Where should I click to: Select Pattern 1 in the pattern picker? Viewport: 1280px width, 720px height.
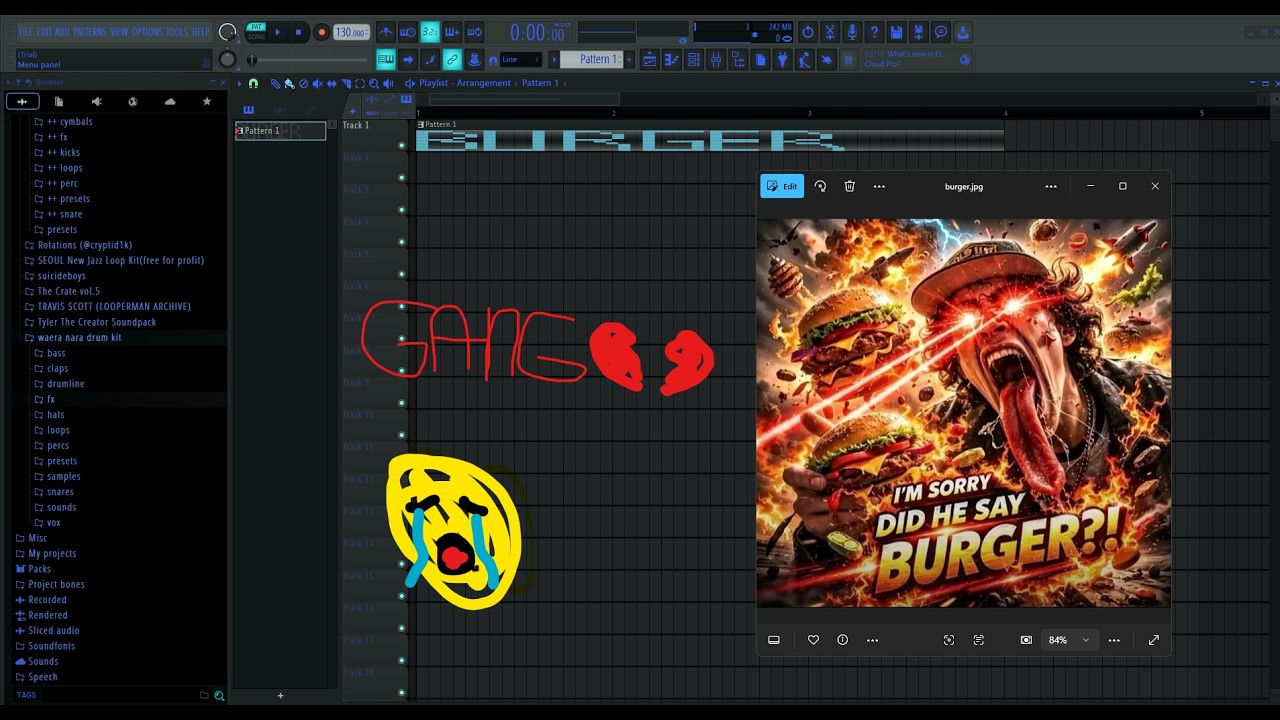(x=281, y=131)
